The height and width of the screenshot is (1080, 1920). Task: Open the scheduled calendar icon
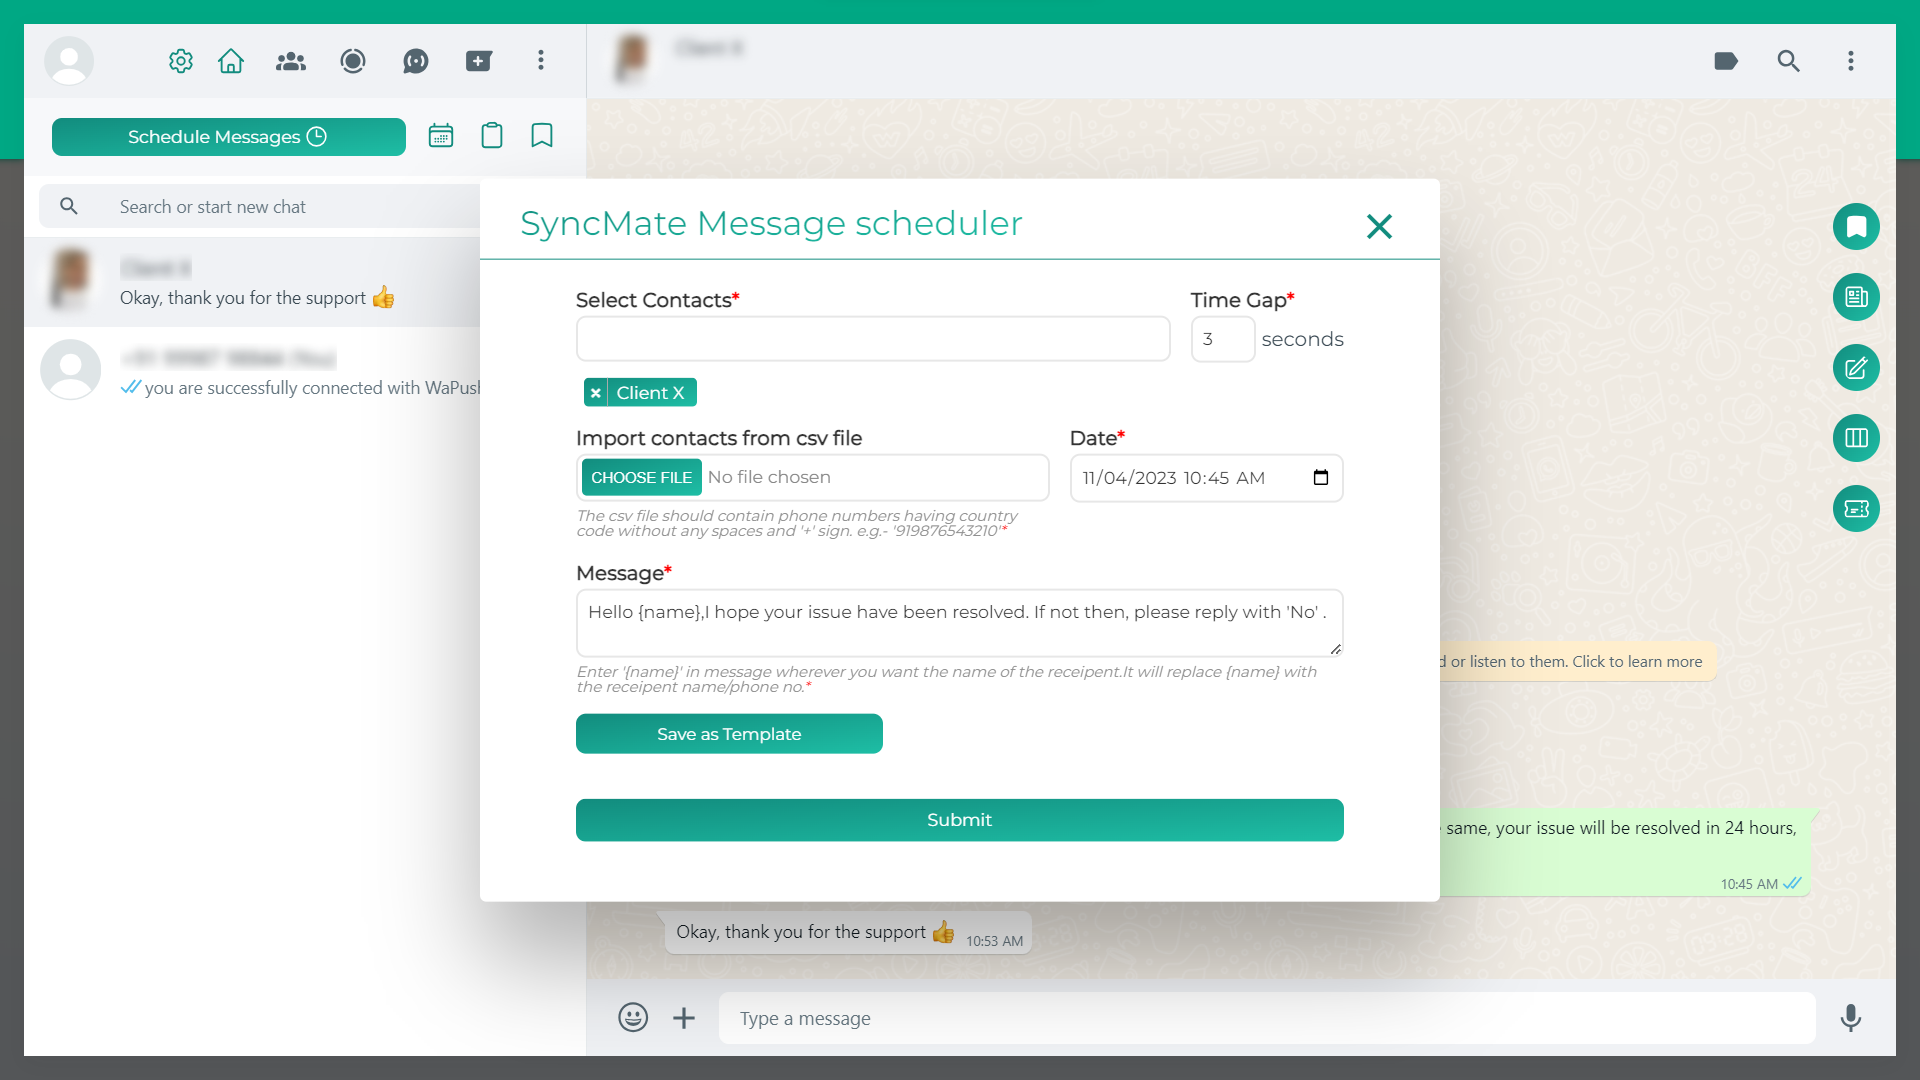[x=441, y=136]
